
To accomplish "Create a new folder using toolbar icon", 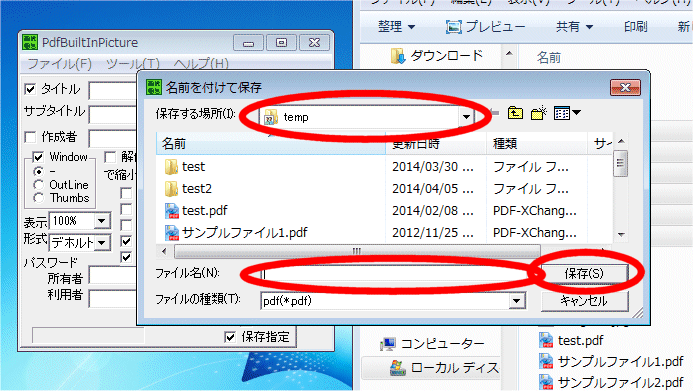I will (x=539, y=114).
